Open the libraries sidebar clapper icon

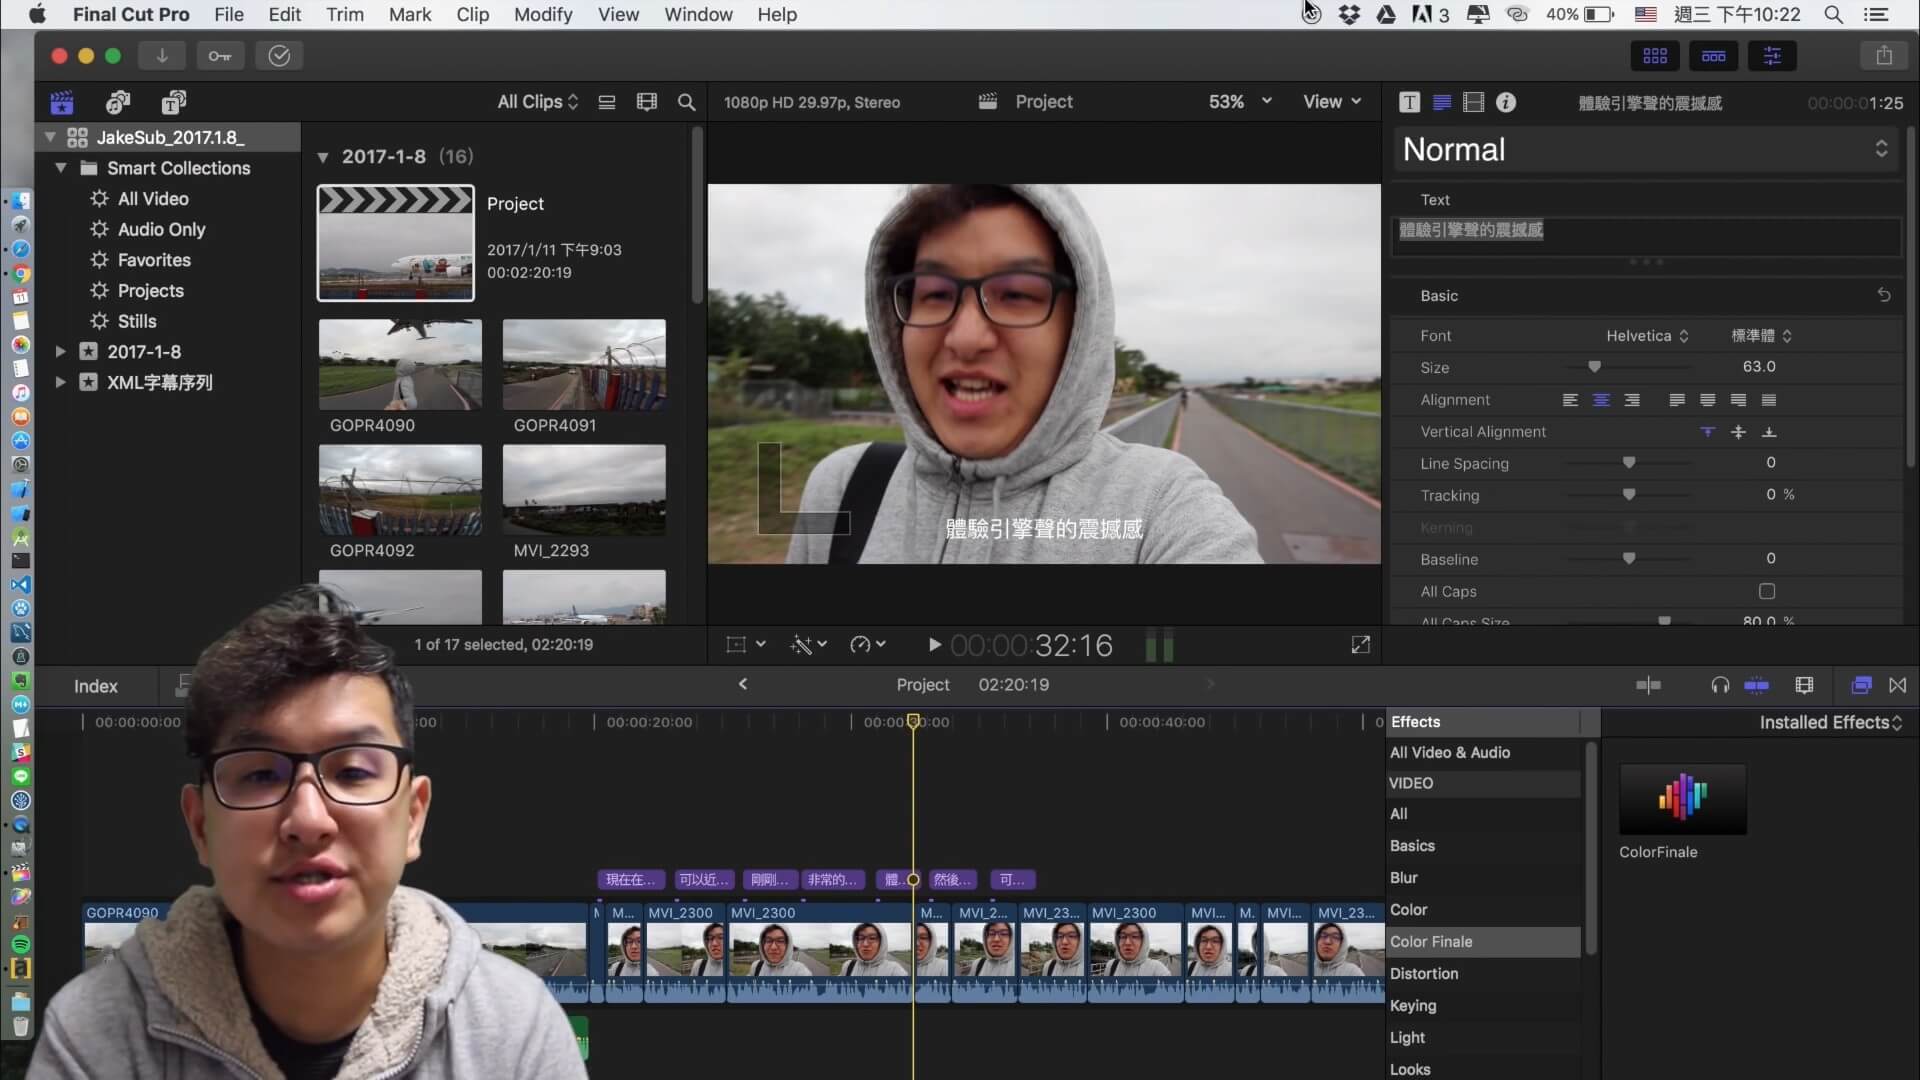(62, 102)
